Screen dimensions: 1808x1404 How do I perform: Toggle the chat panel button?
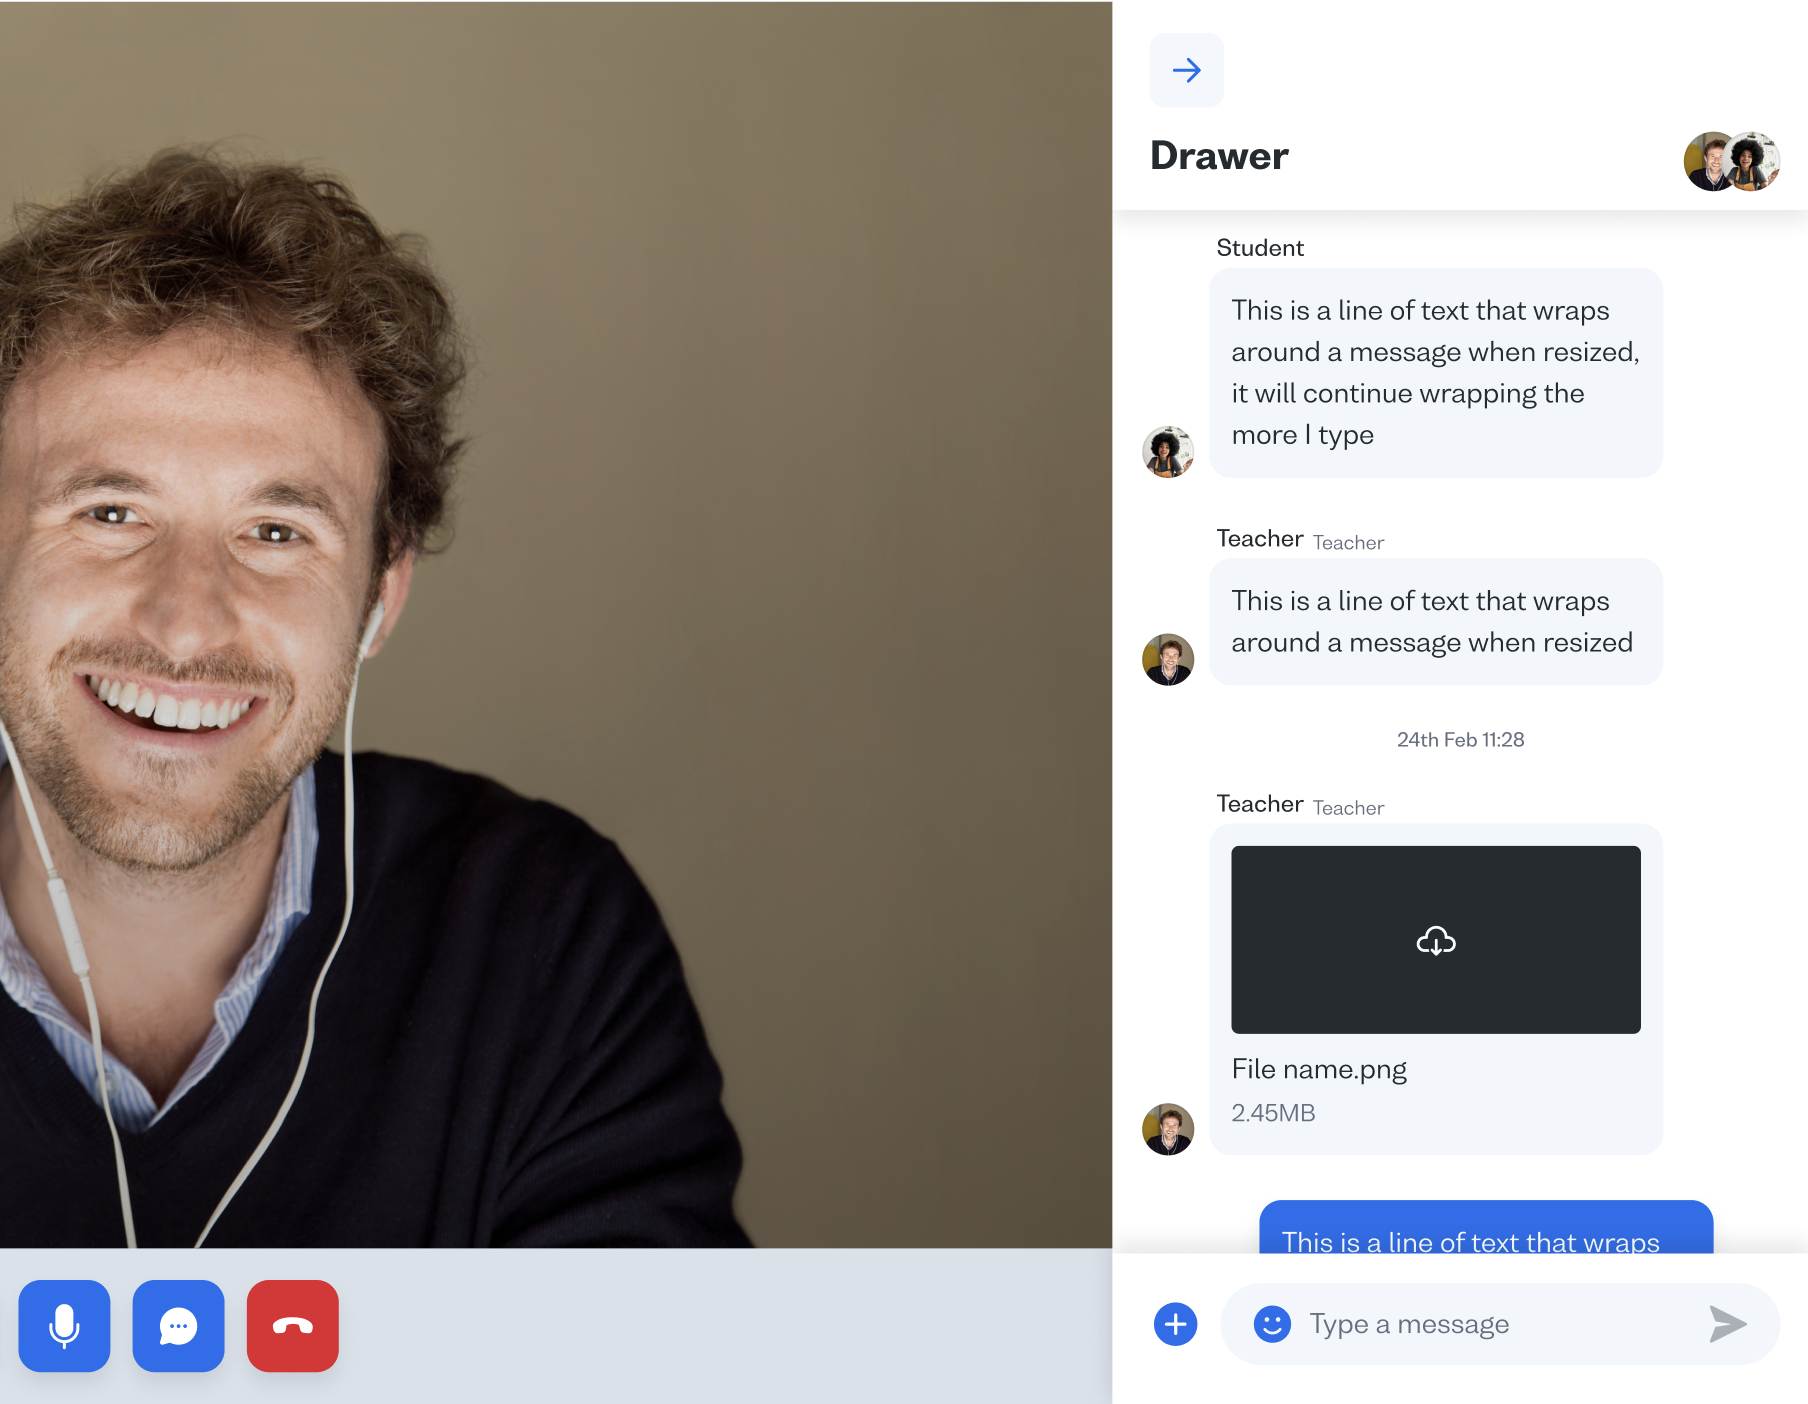coord(178,1325)
